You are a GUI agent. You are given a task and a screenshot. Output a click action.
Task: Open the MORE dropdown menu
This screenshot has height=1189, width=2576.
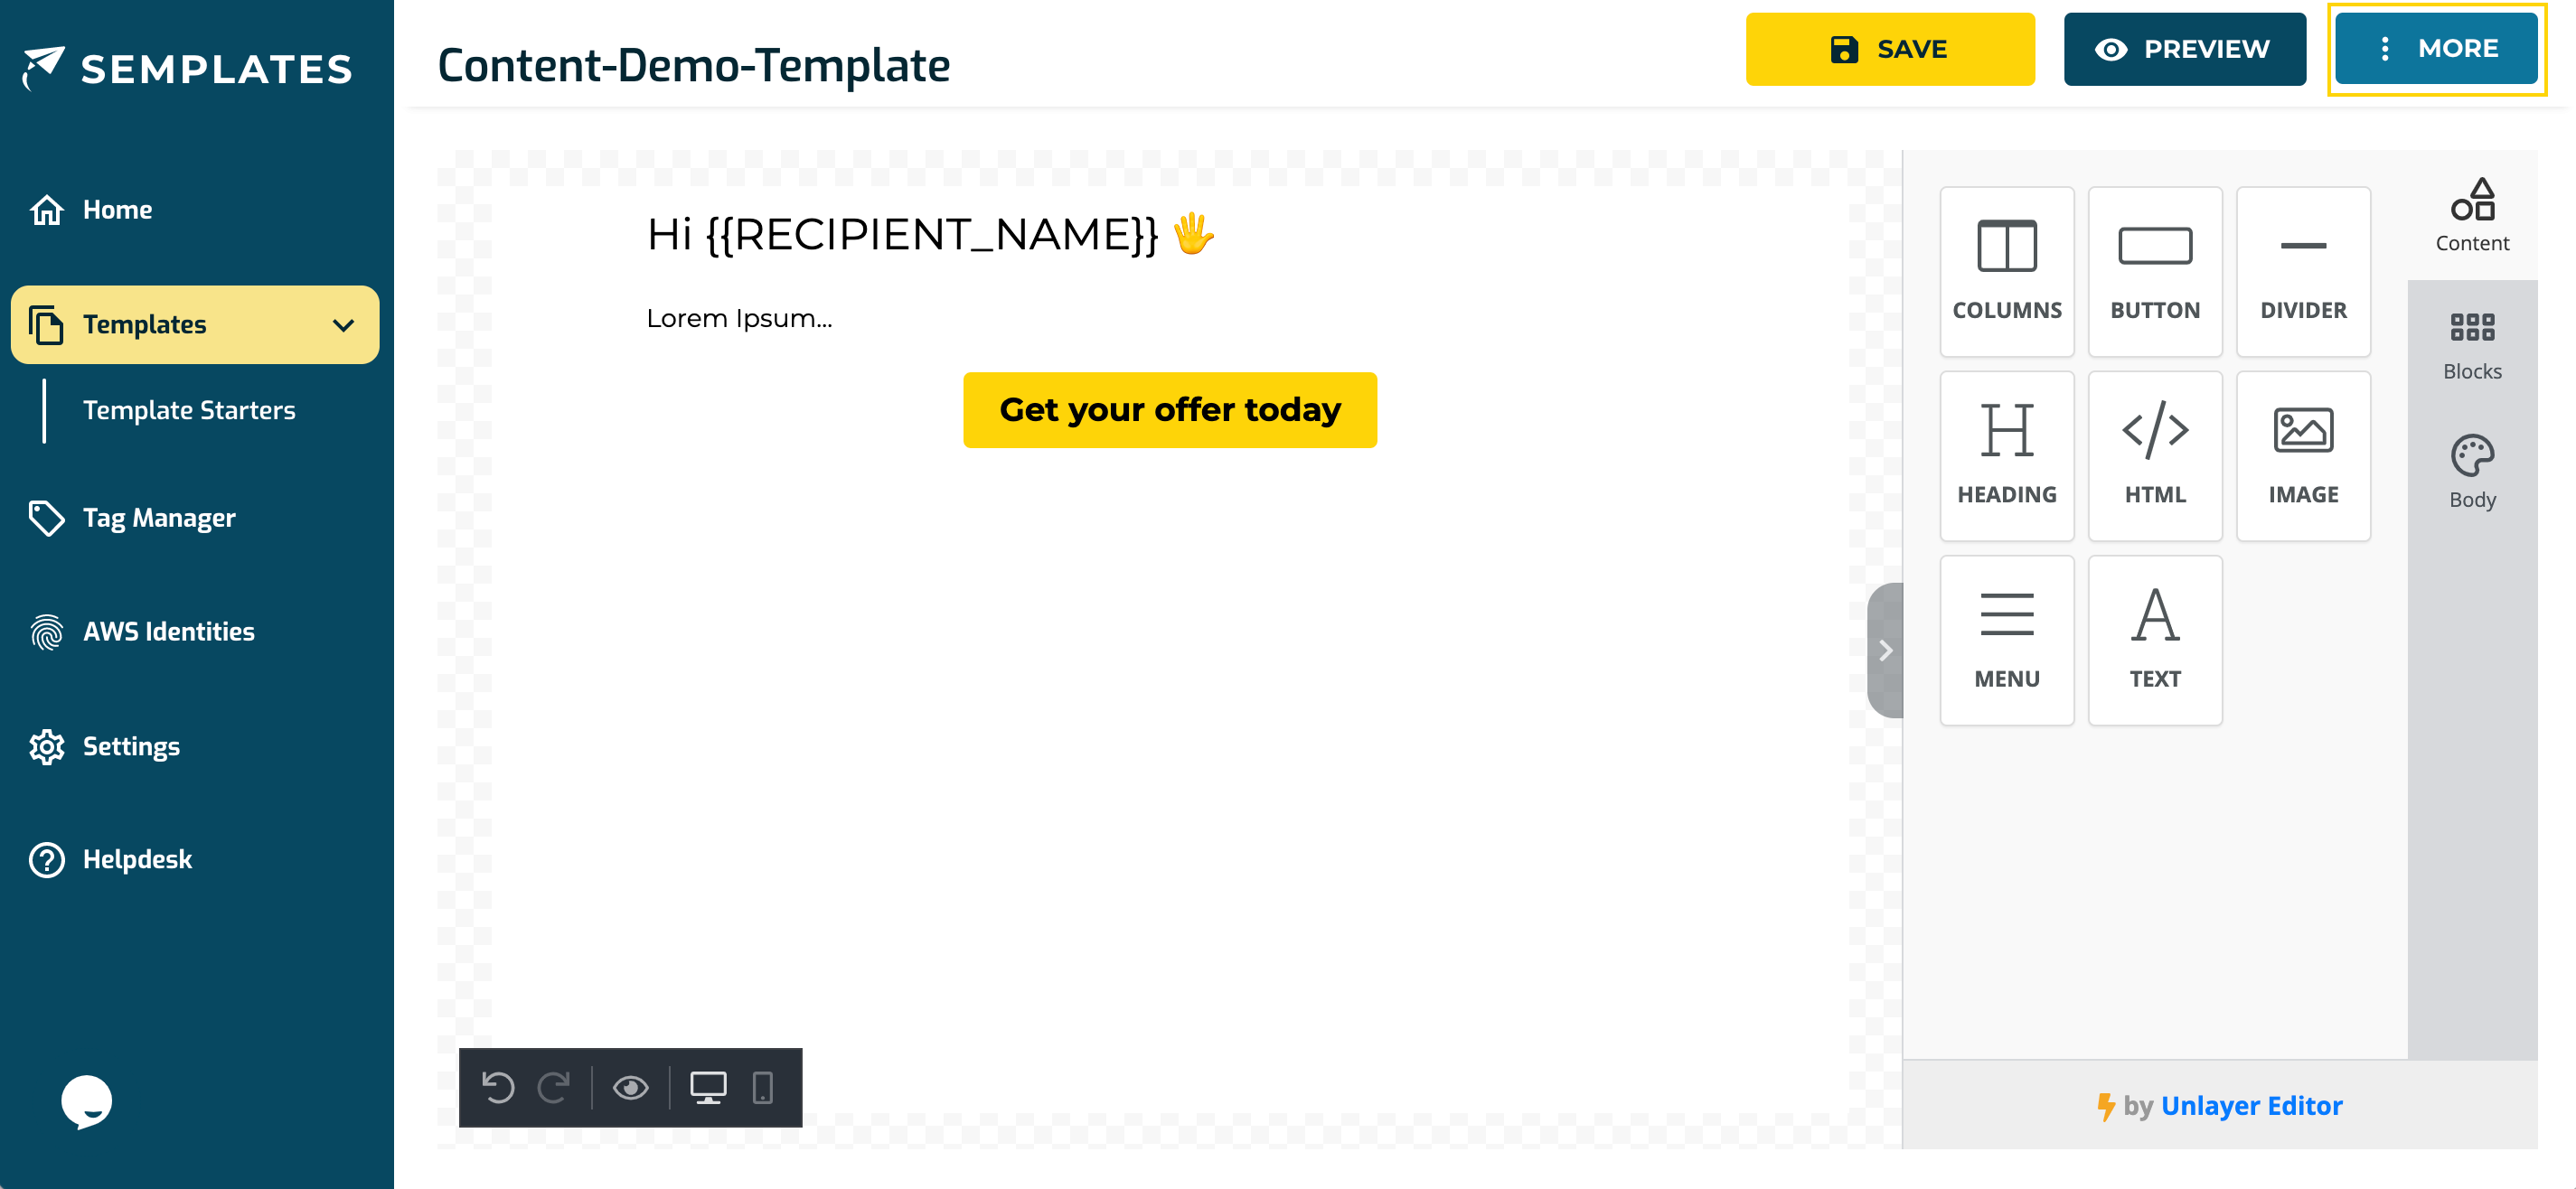2437,48
